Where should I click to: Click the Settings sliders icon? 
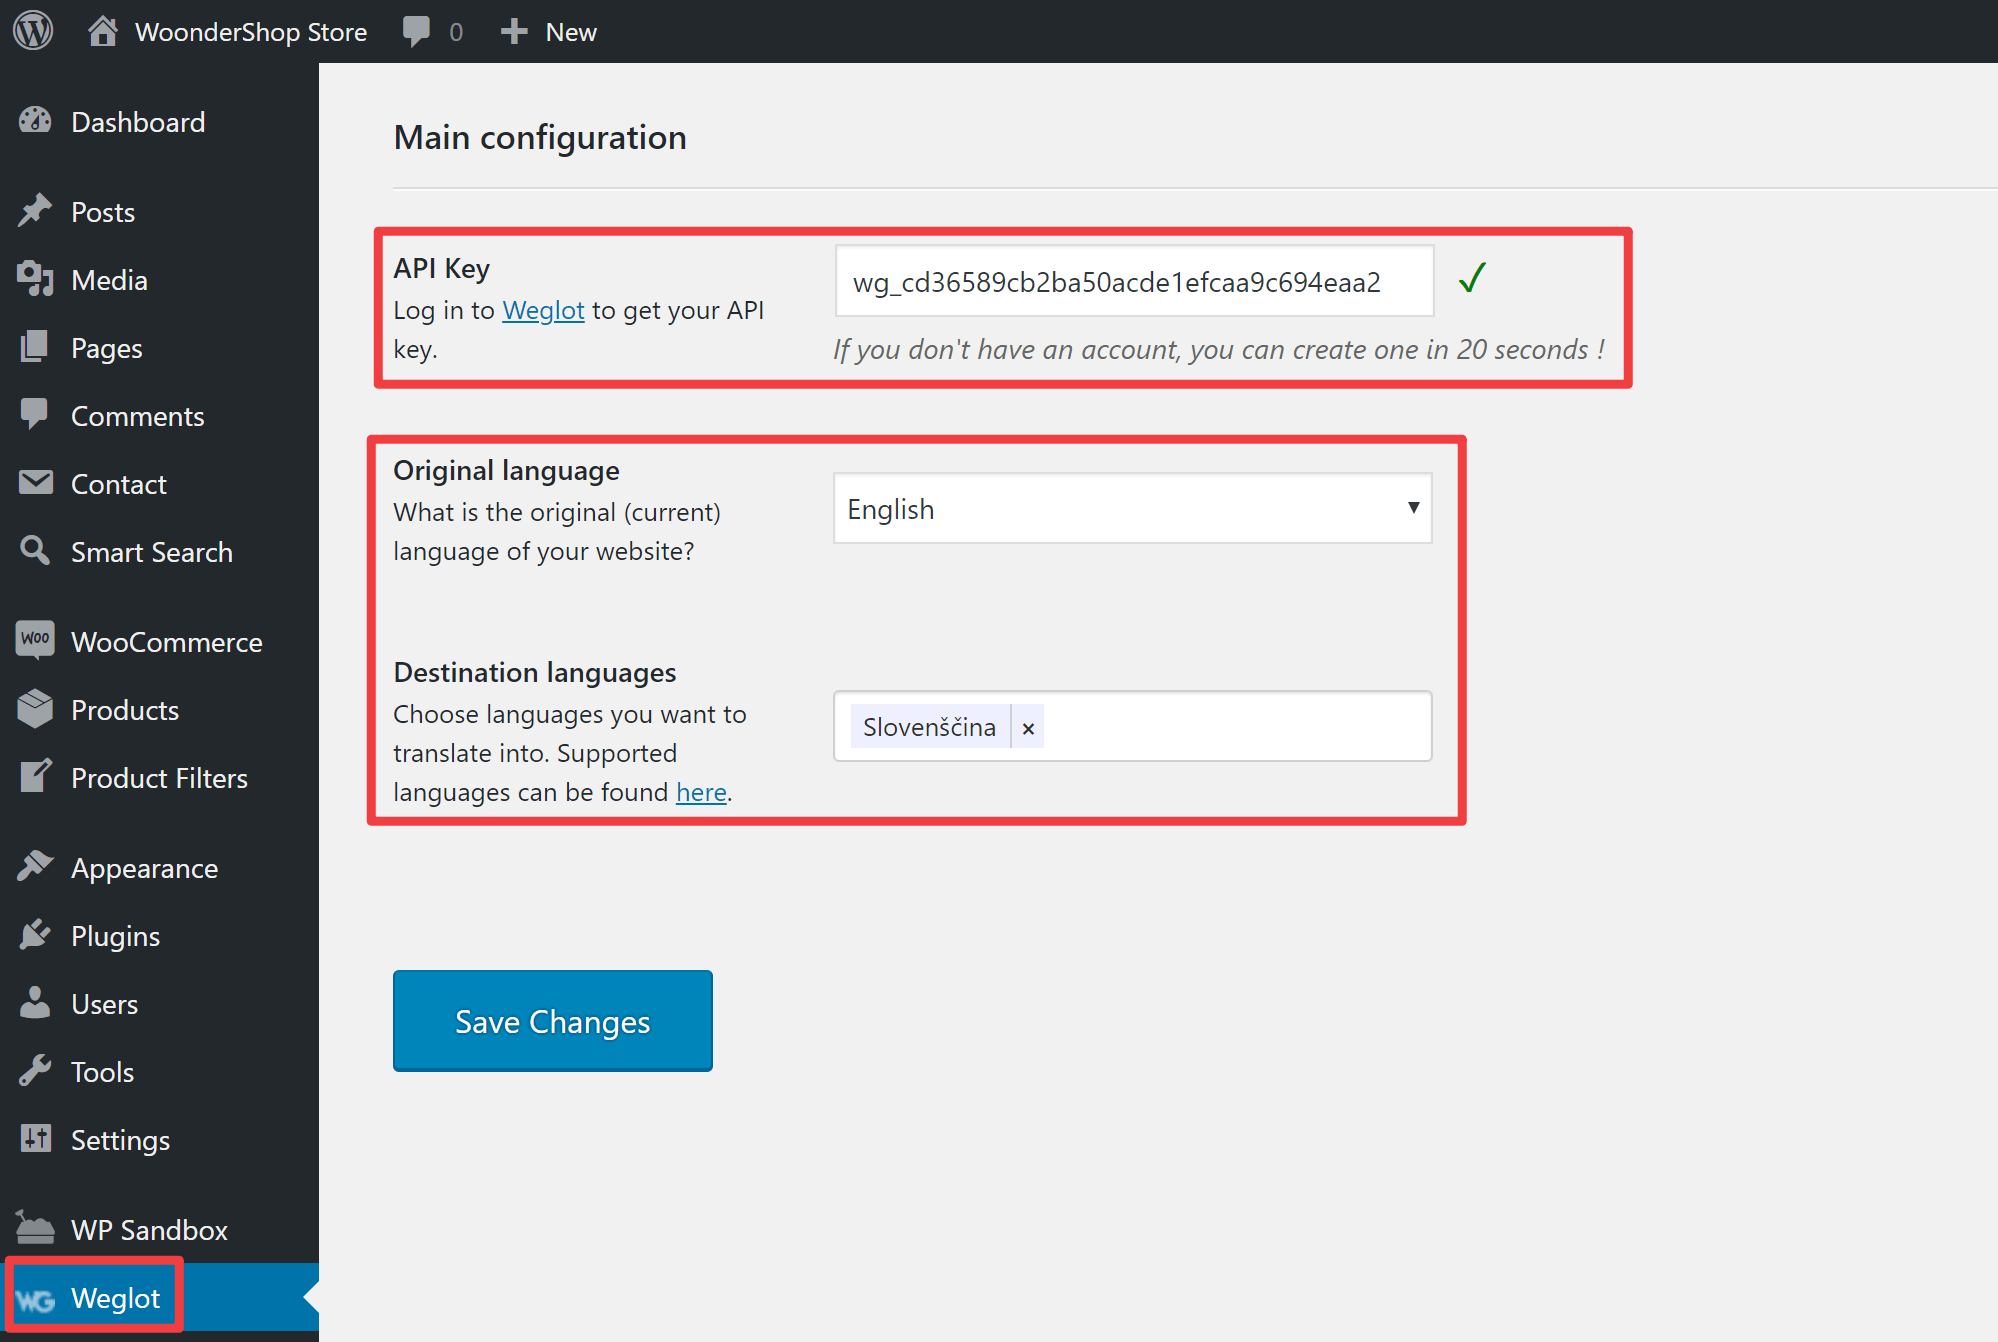(x=35, y=1139)
